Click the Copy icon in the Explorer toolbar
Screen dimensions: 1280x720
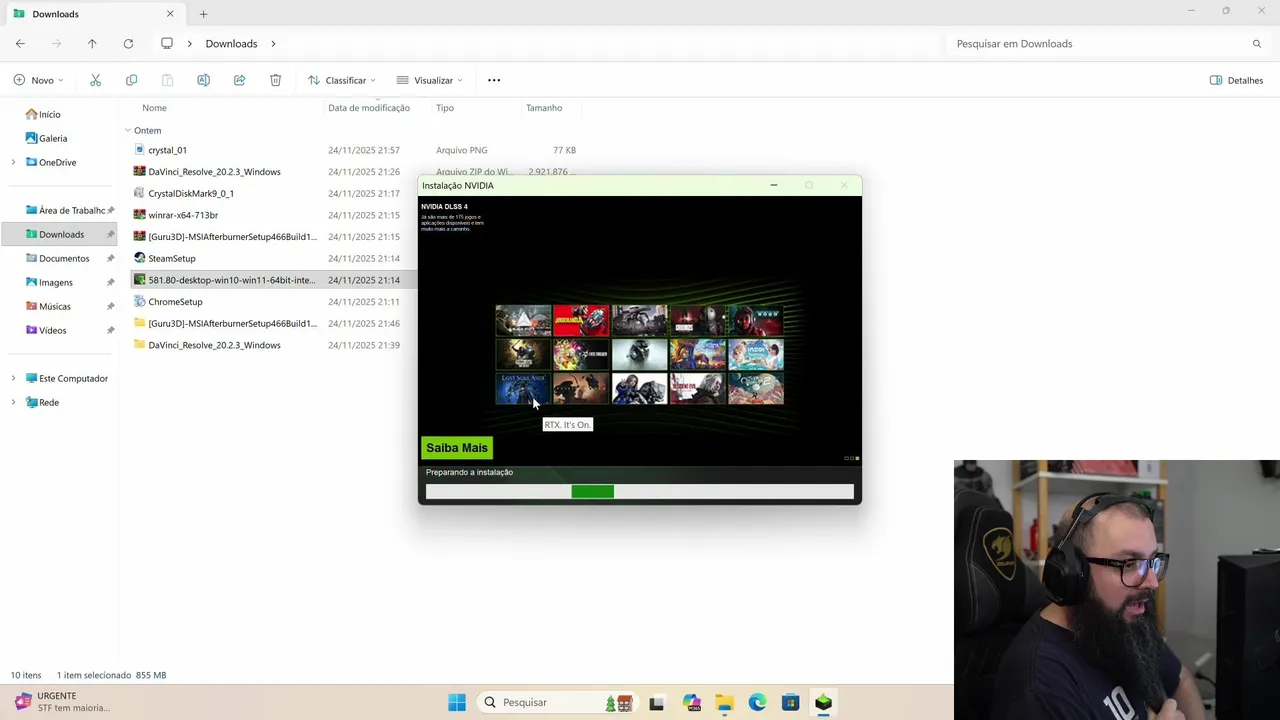click(131, 80)
